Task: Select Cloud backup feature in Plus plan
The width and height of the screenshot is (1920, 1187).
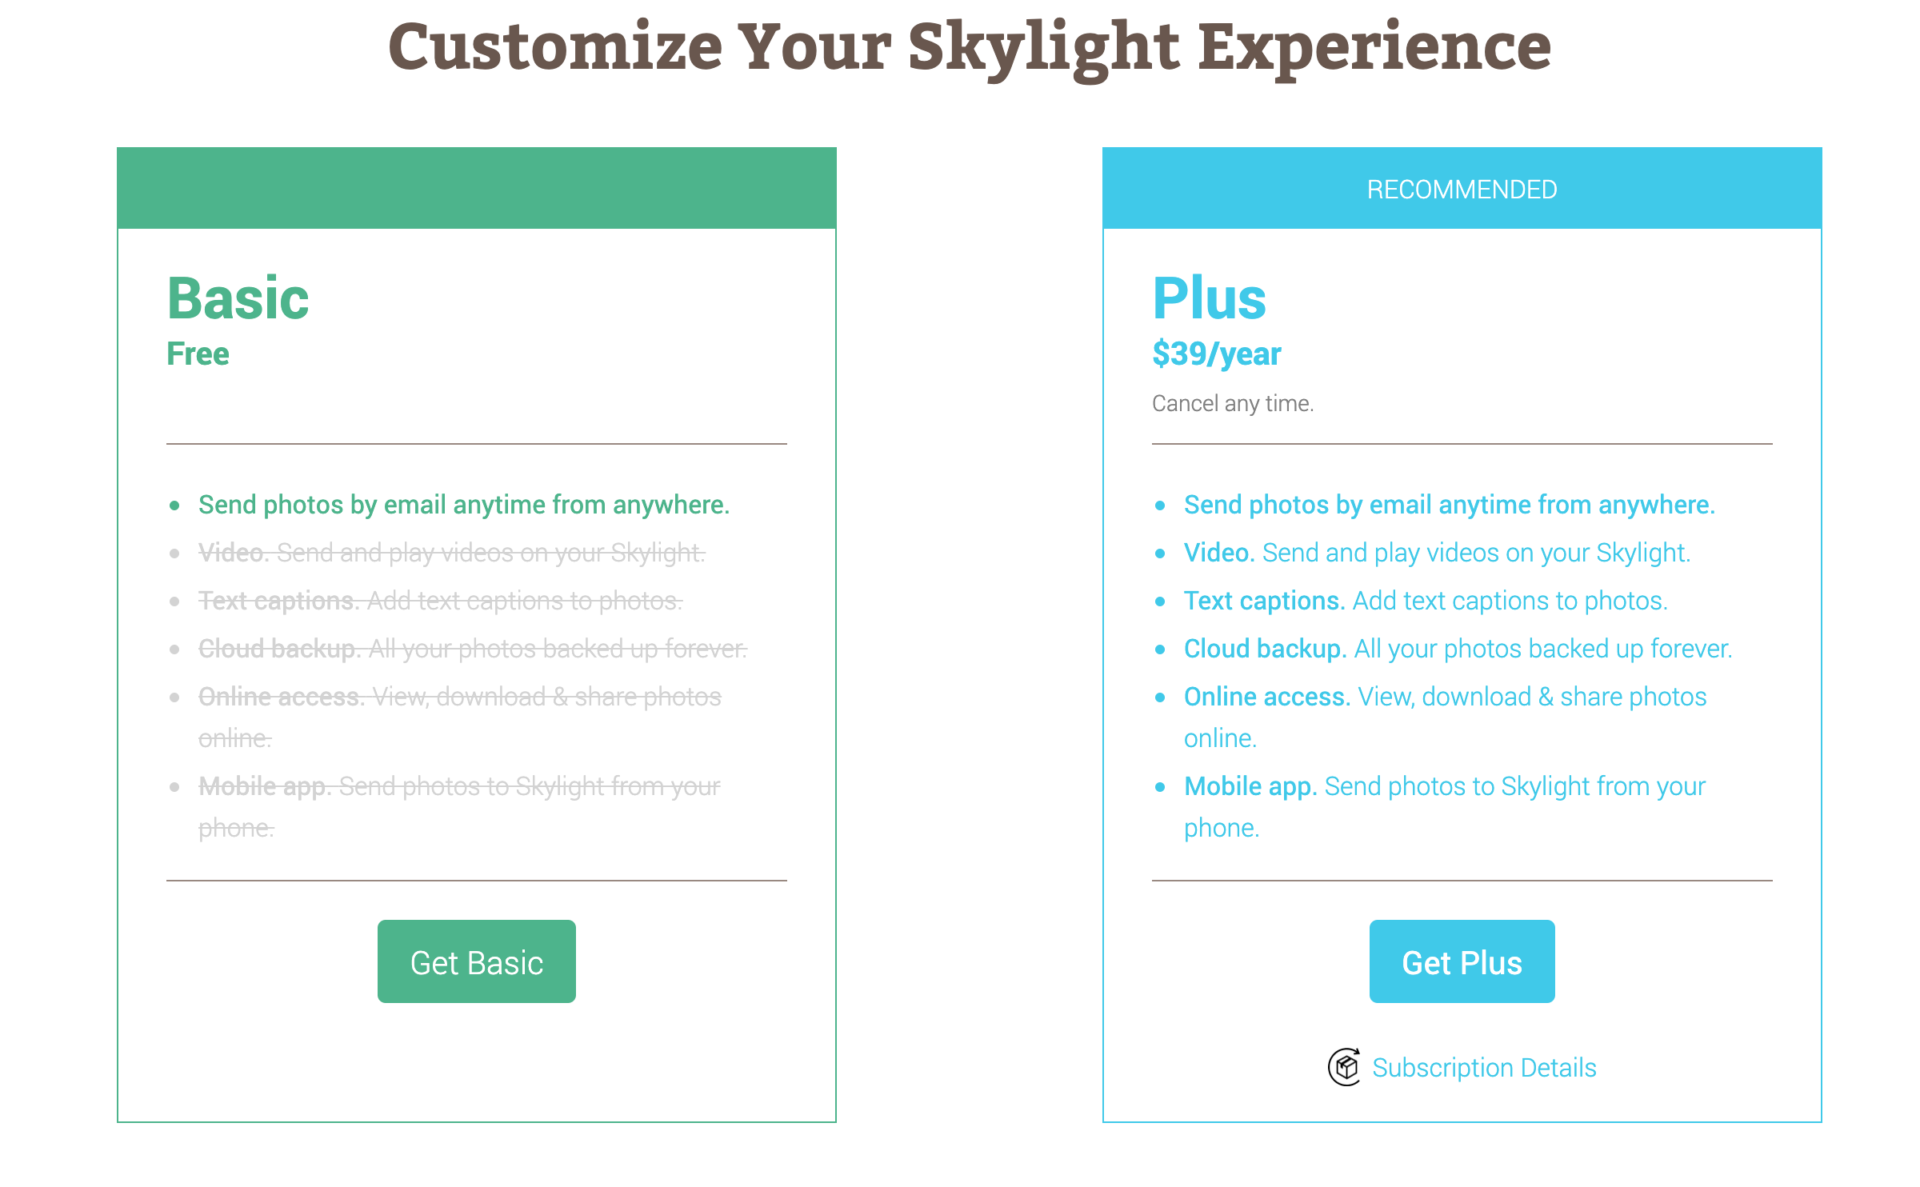Action: tap(1458, 648)
